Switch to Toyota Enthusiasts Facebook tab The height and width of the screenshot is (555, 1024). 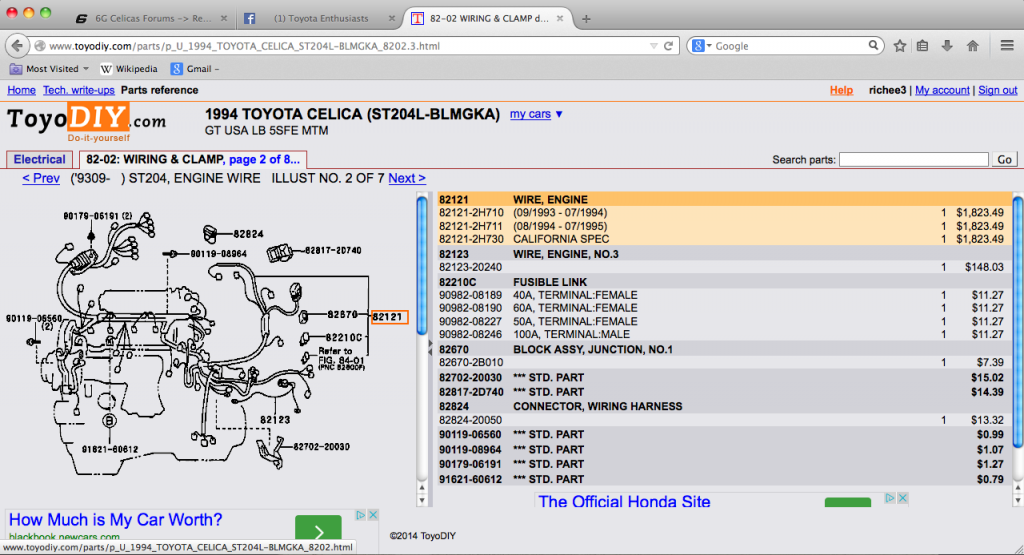(319, 18)
